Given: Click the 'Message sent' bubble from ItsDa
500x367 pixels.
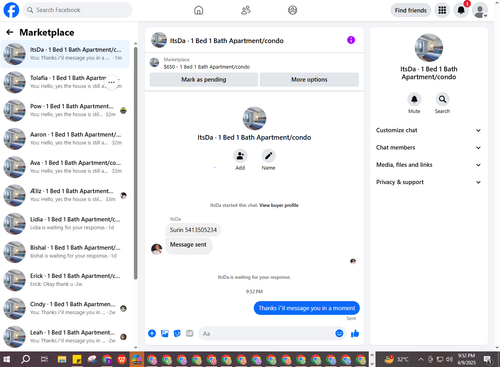Looking at the screenshot, I should [188, 245].
